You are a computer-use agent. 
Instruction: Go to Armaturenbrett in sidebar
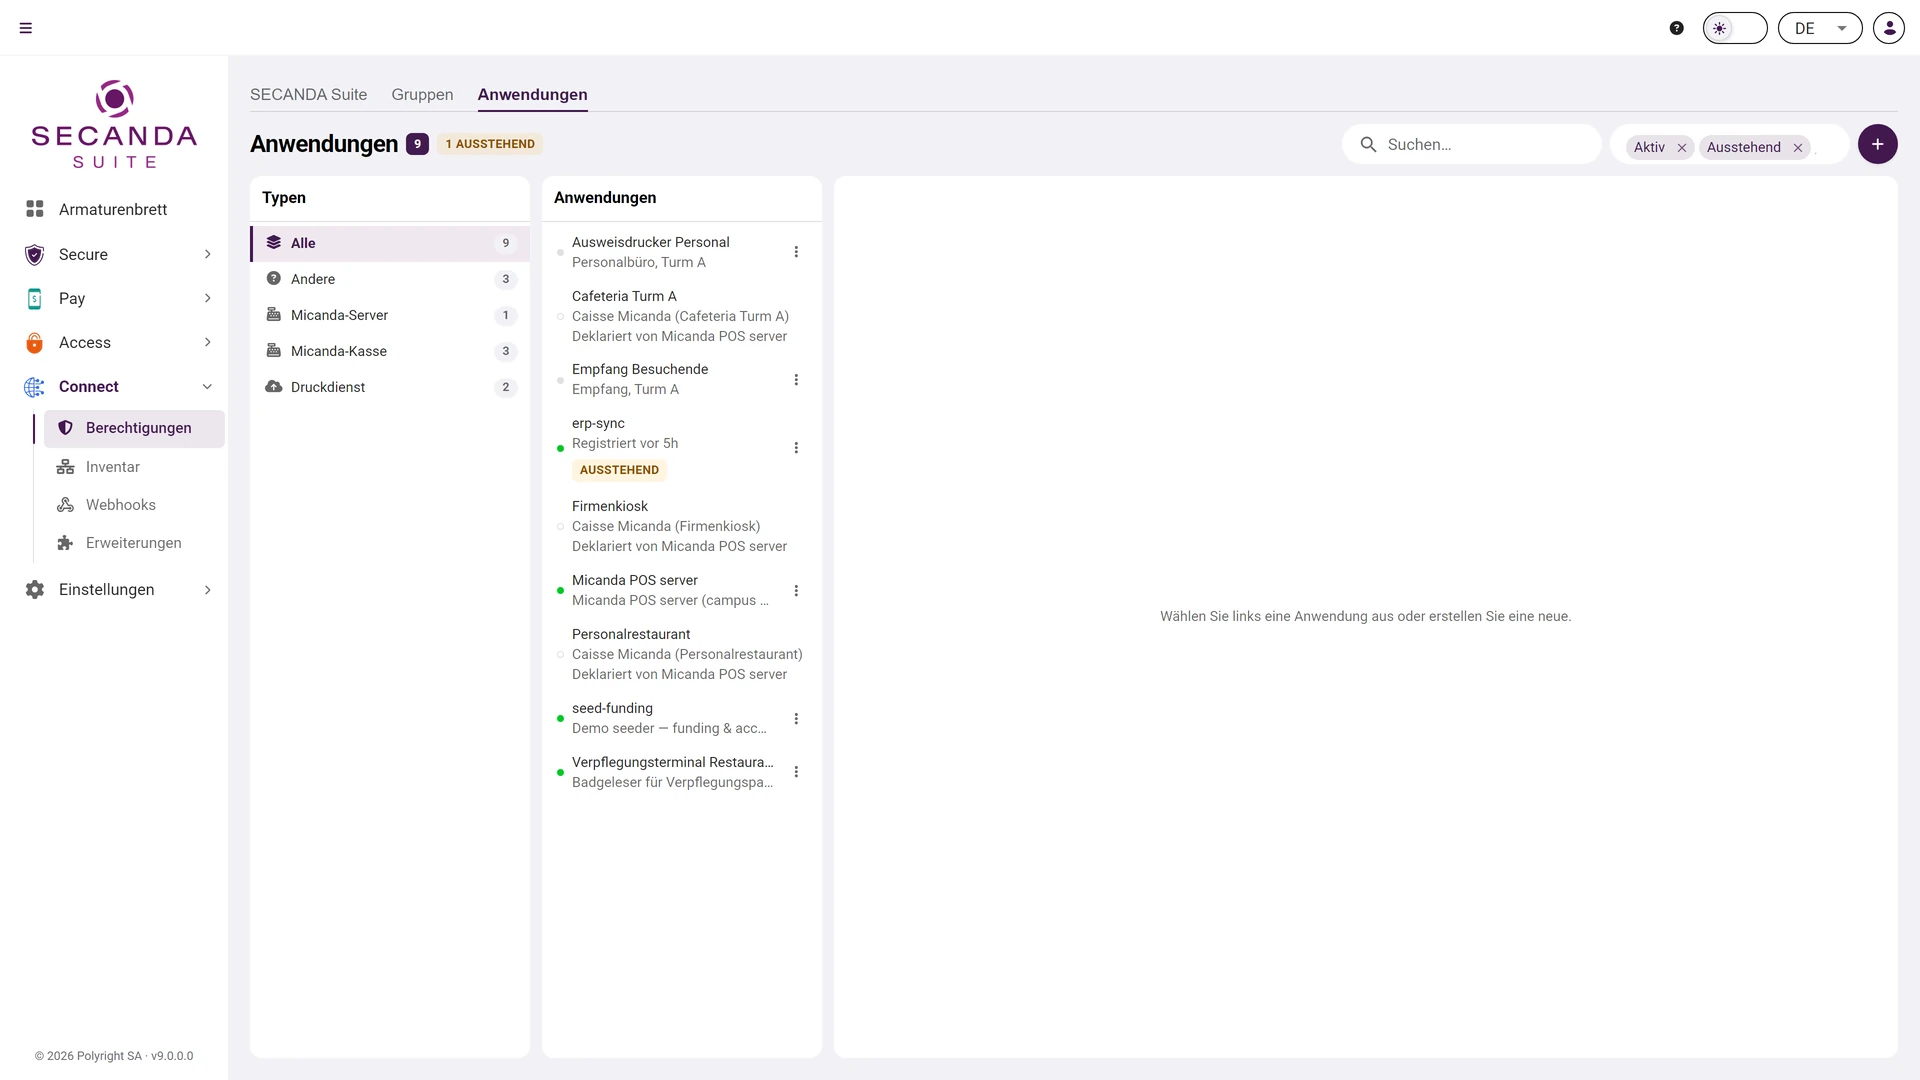click(114, 209)
